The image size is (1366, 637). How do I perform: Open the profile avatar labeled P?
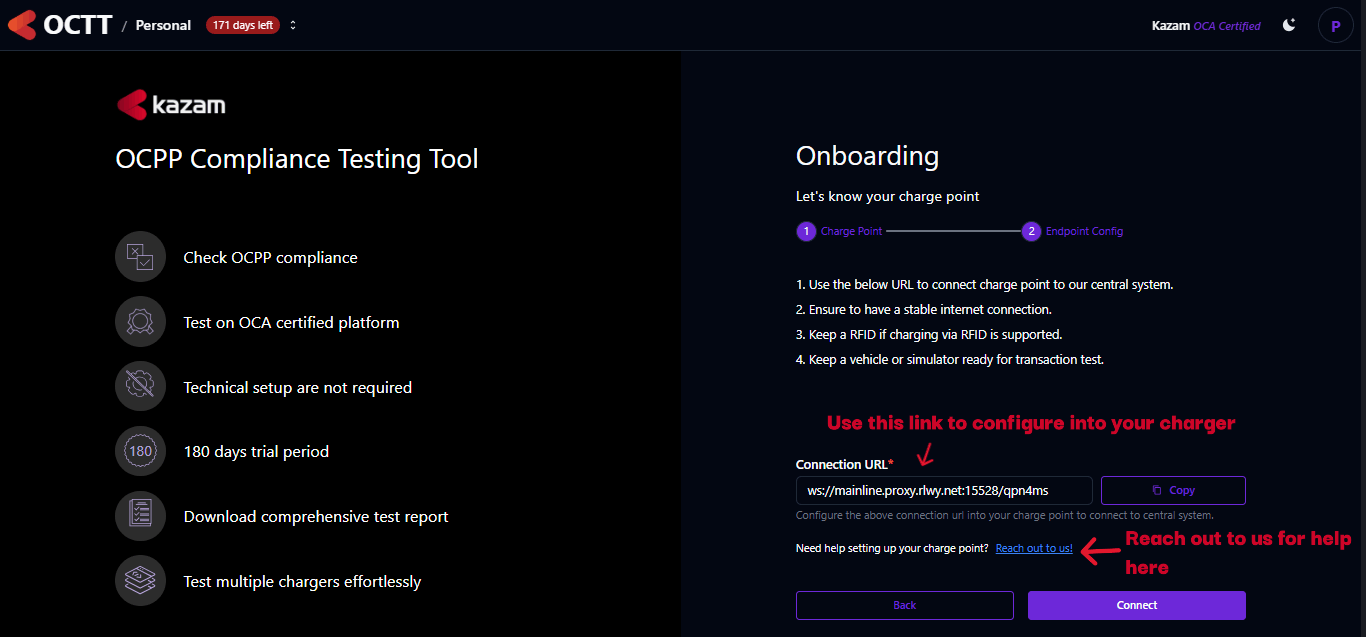tap(1335, 26)
